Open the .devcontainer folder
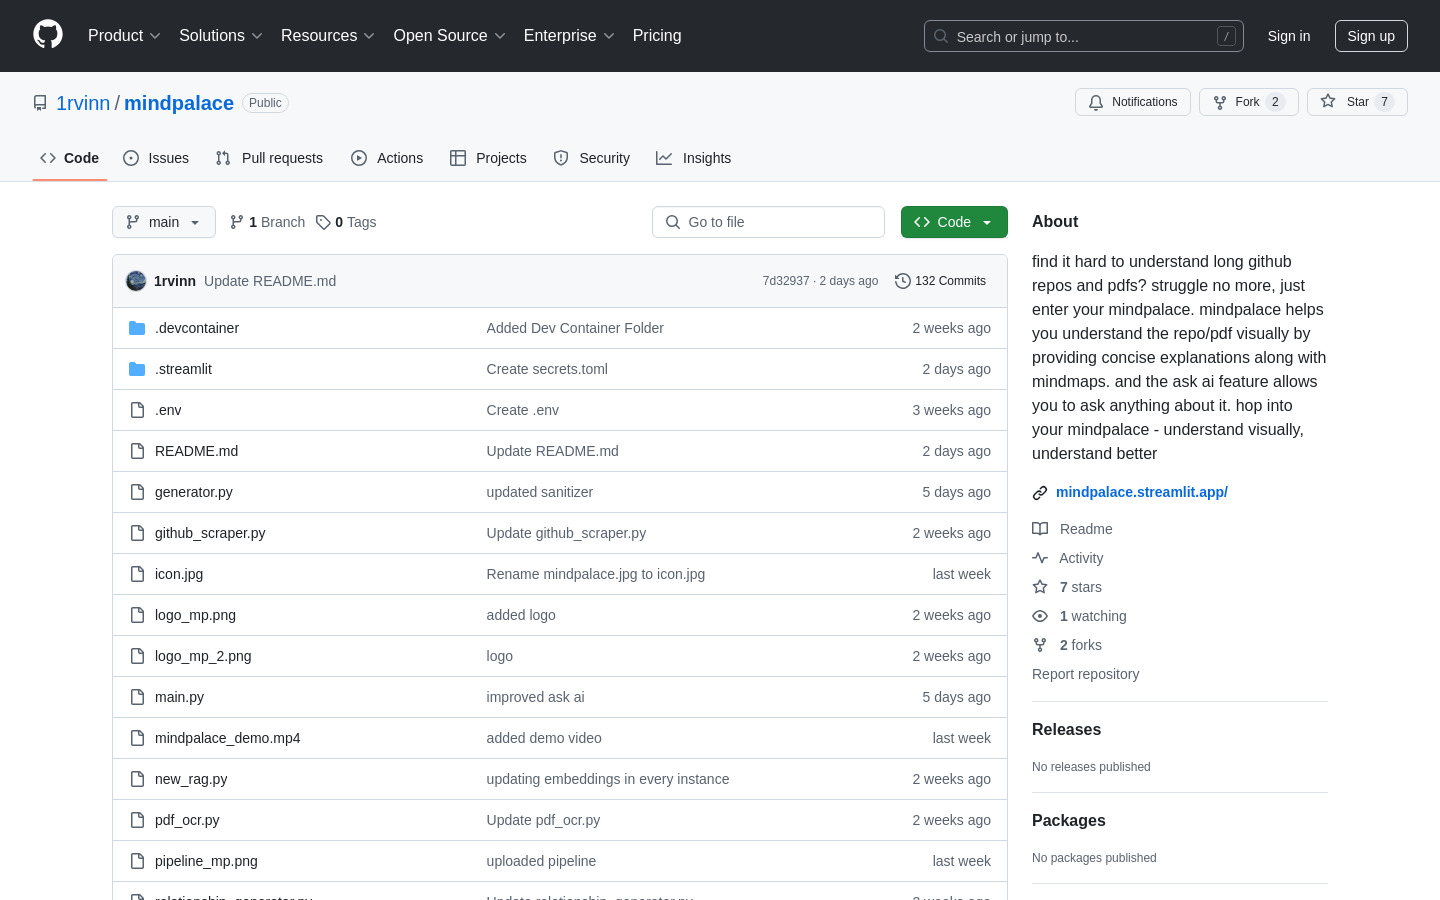This screenshot has width=1440, height=900. (x=196, y=328)
